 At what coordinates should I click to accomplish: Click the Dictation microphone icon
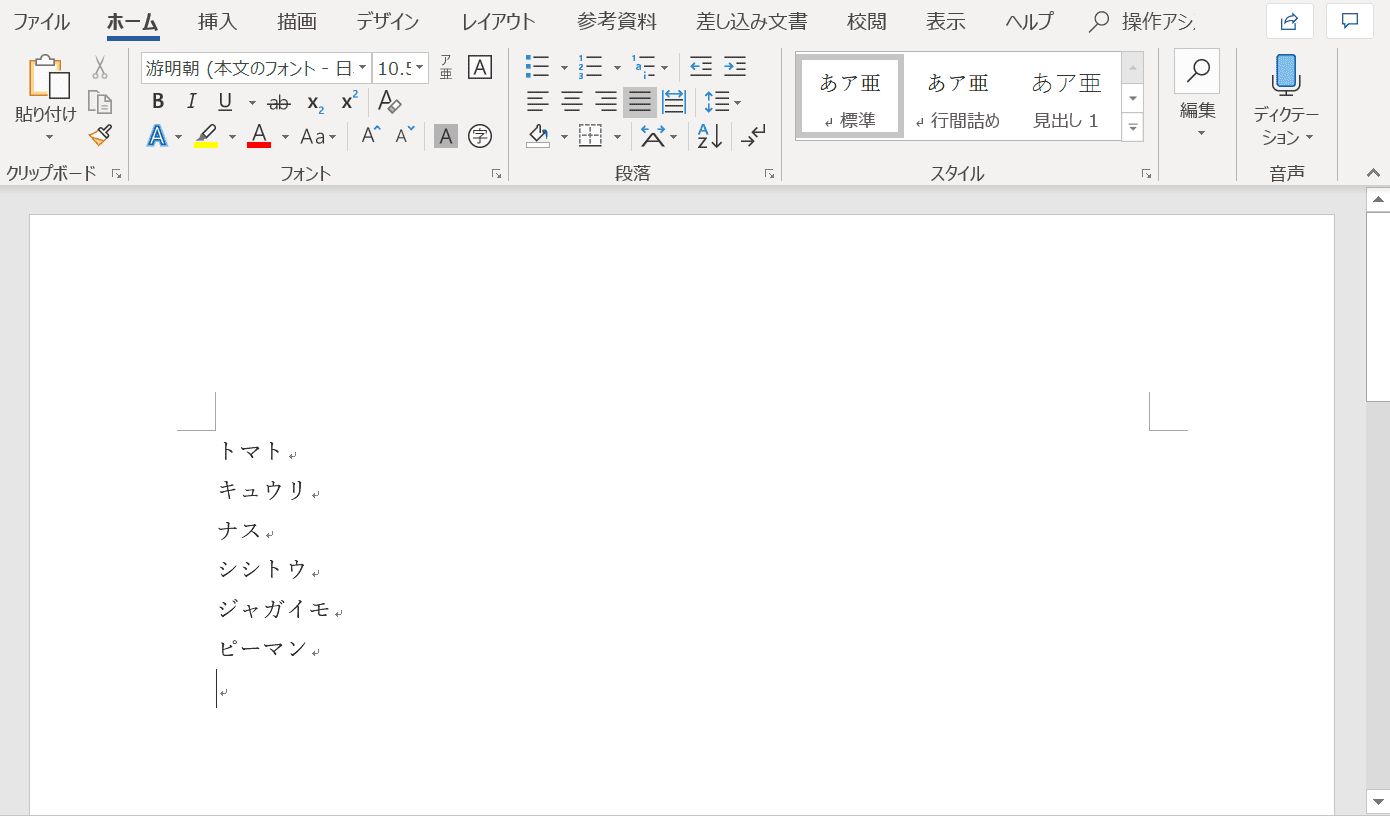coord(1286,76)
